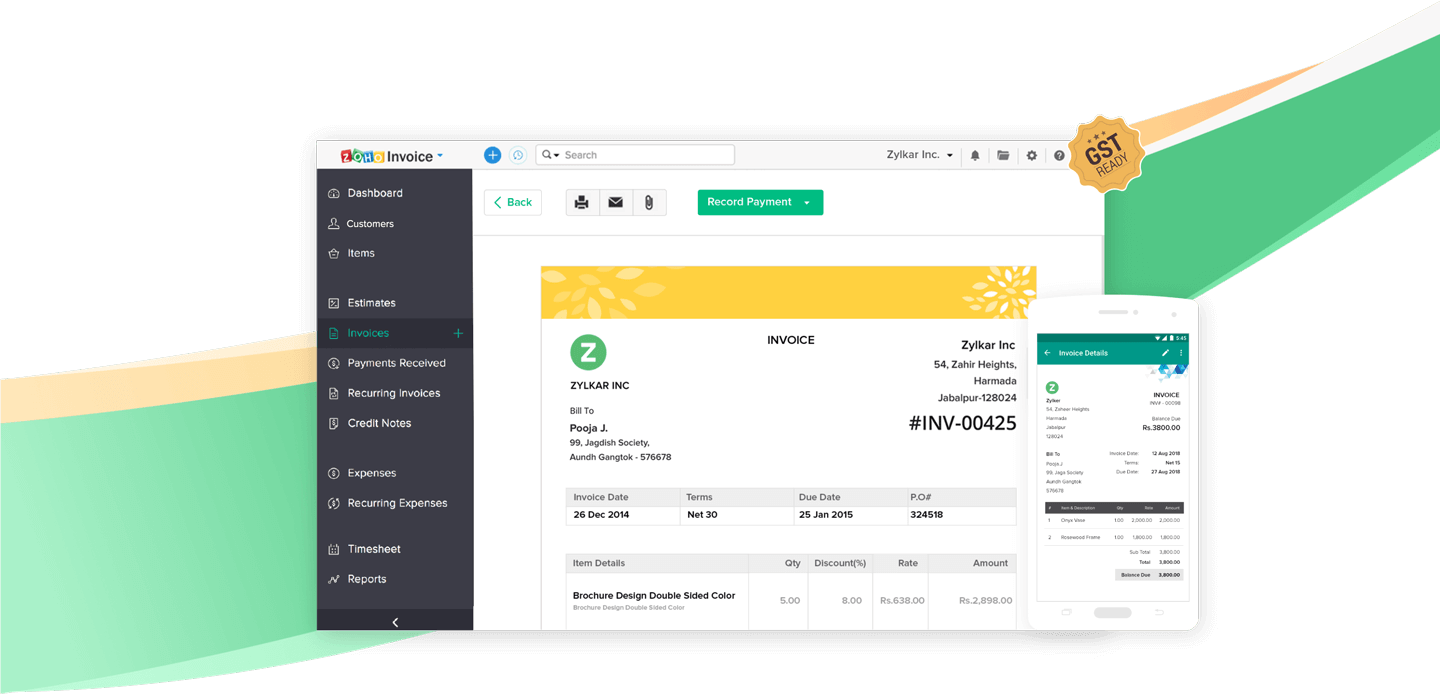Click the bold Brochure Design Double Sided Color item
1440x694 pixels.
coord(654,595)
